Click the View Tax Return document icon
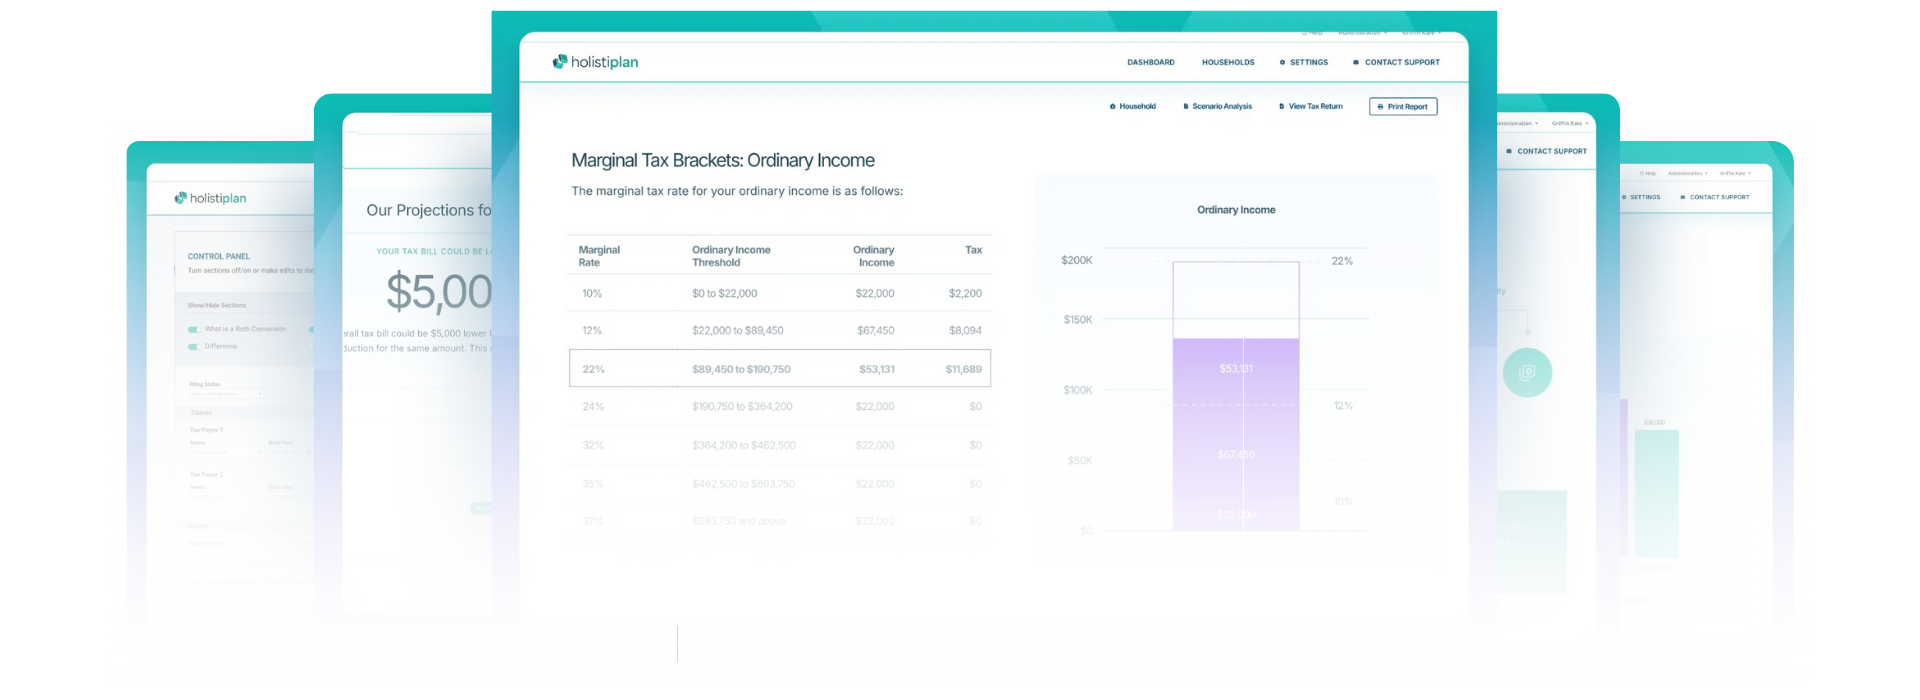This screenshot has width=1920, height=700. click(x=1281, y=106)
